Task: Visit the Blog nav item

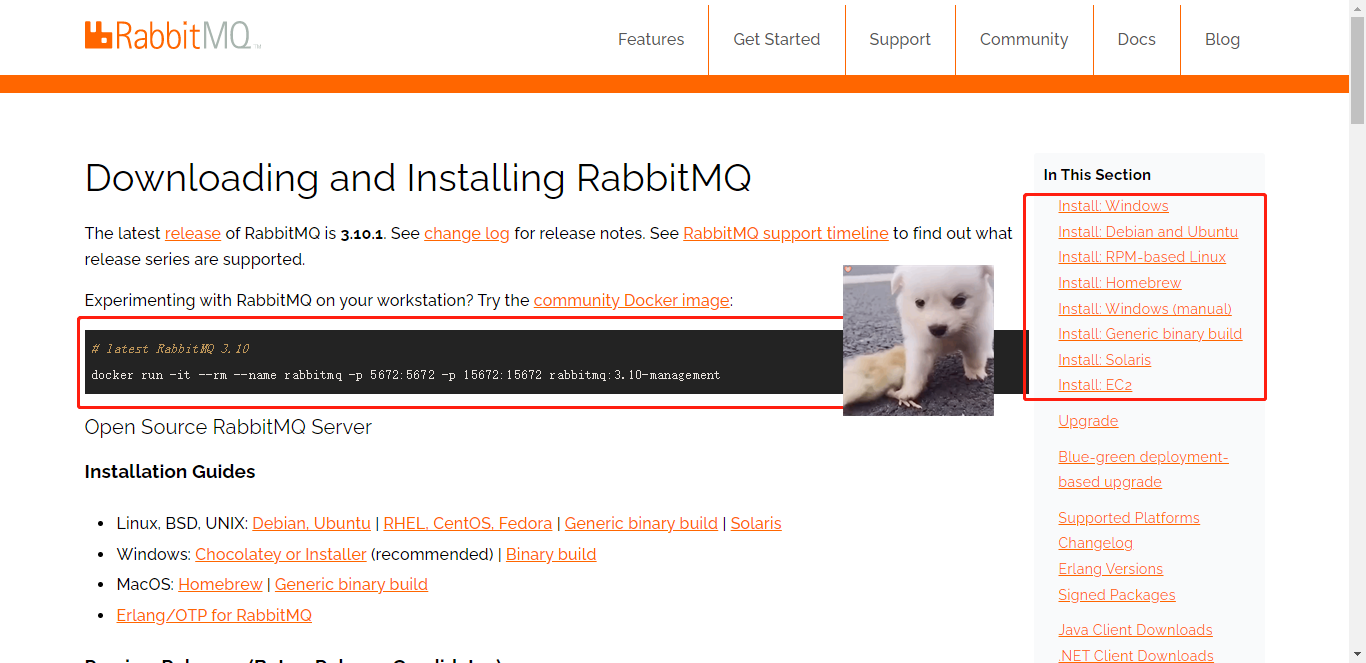Action: coord(1222,39)
